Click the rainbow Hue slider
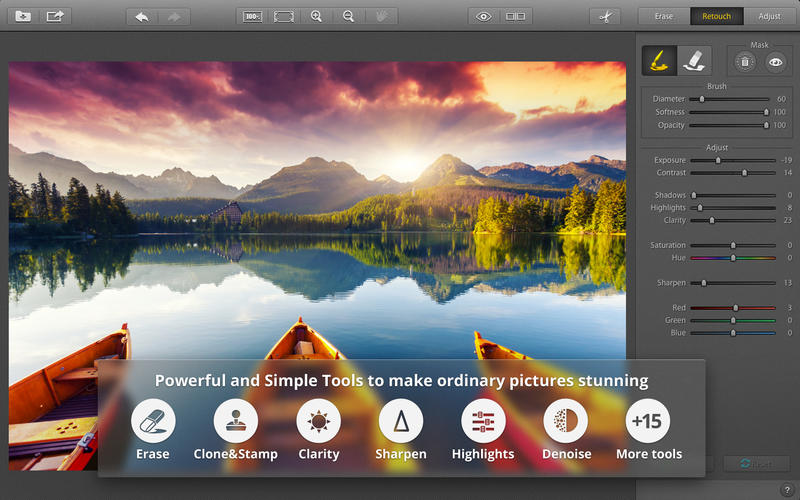The image size is (800, 500). [733, 258]
